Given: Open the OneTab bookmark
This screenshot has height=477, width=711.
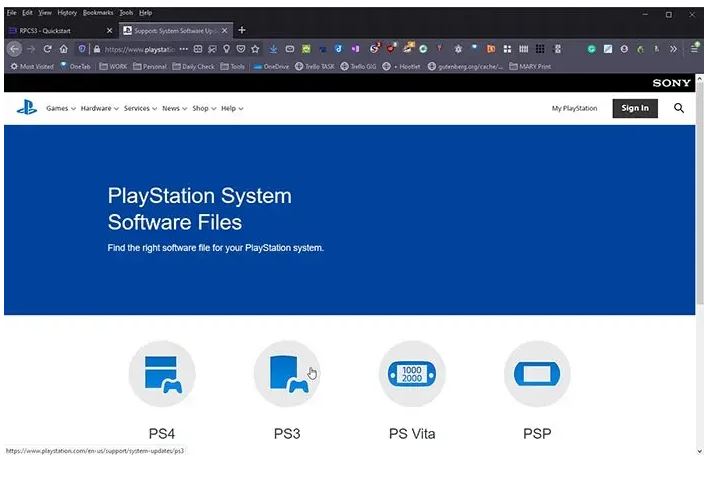Looking at the screenshot, I should 75,66.
